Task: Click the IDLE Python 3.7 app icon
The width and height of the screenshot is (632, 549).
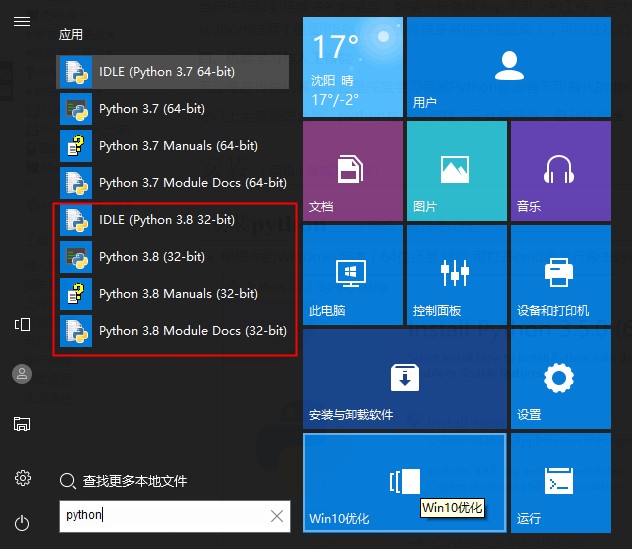Action: (x=76, y=72)
